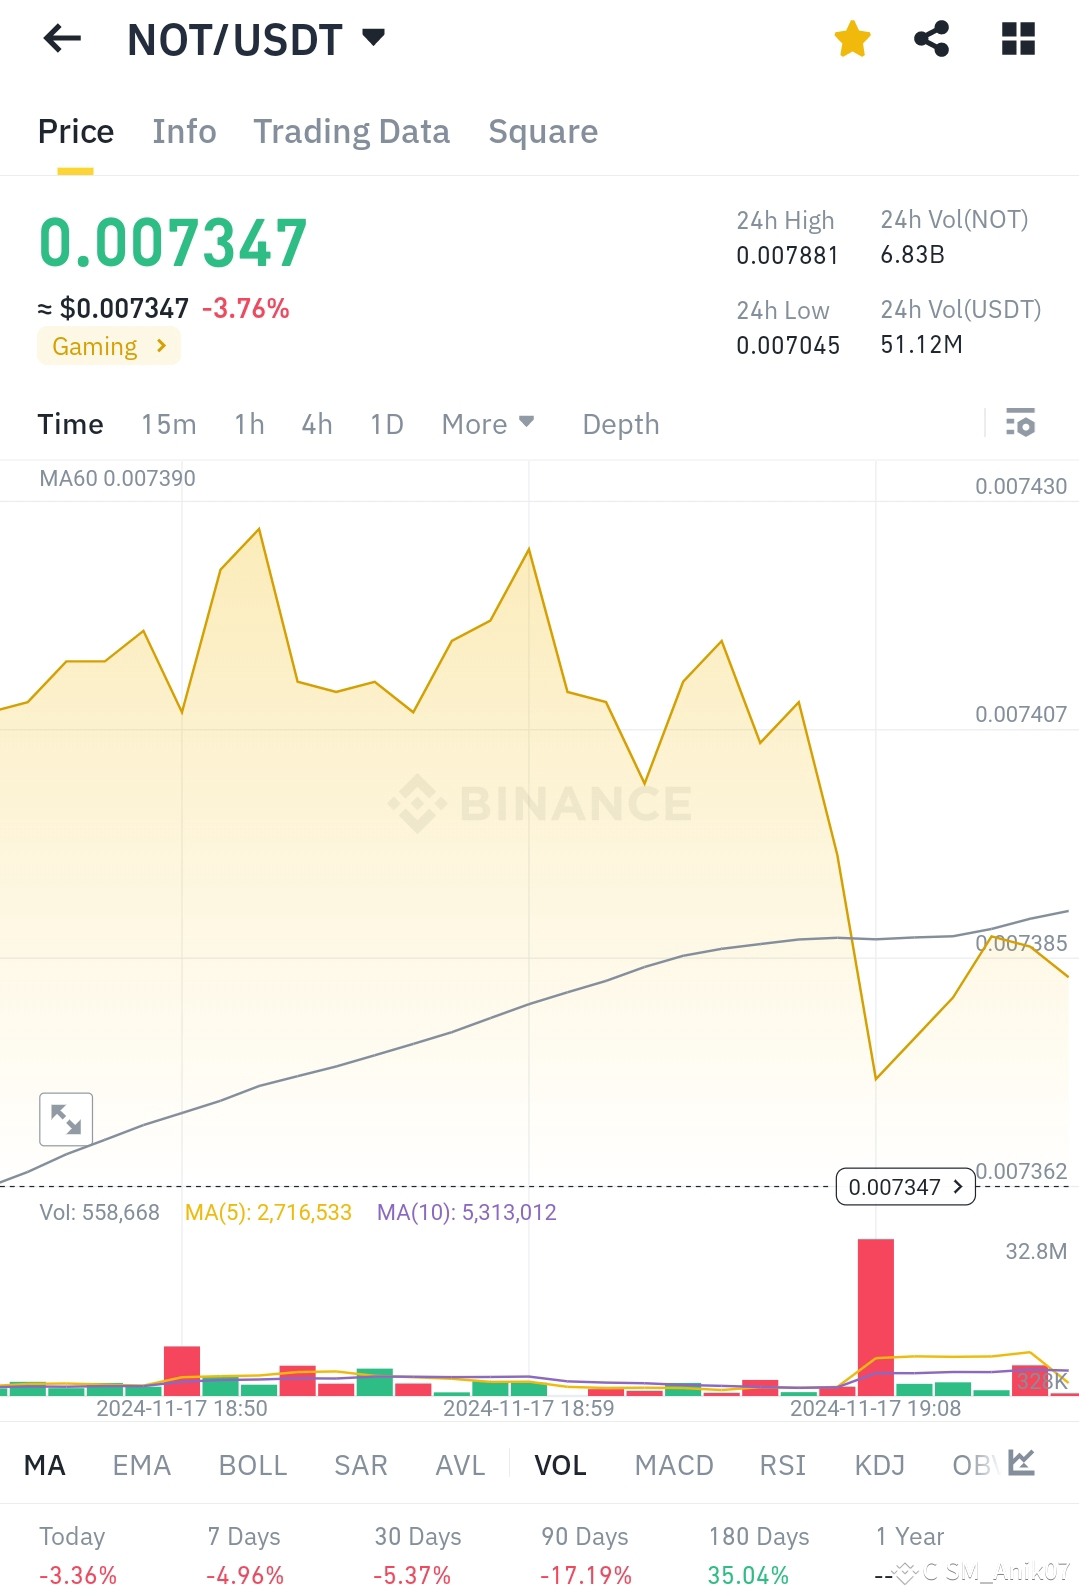Toggle the MACD indicator
The height and width of the screenshot is (1594, 1079).
674,1465
